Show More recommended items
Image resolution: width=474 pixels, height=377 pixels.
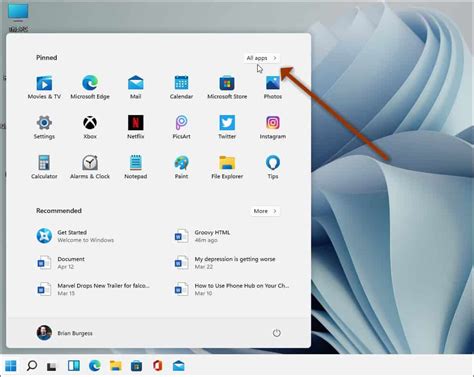265,211
